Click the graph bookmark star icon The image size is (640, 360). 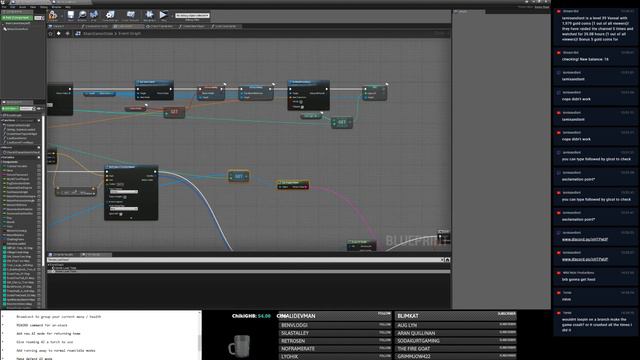click(x=51, y=33)
